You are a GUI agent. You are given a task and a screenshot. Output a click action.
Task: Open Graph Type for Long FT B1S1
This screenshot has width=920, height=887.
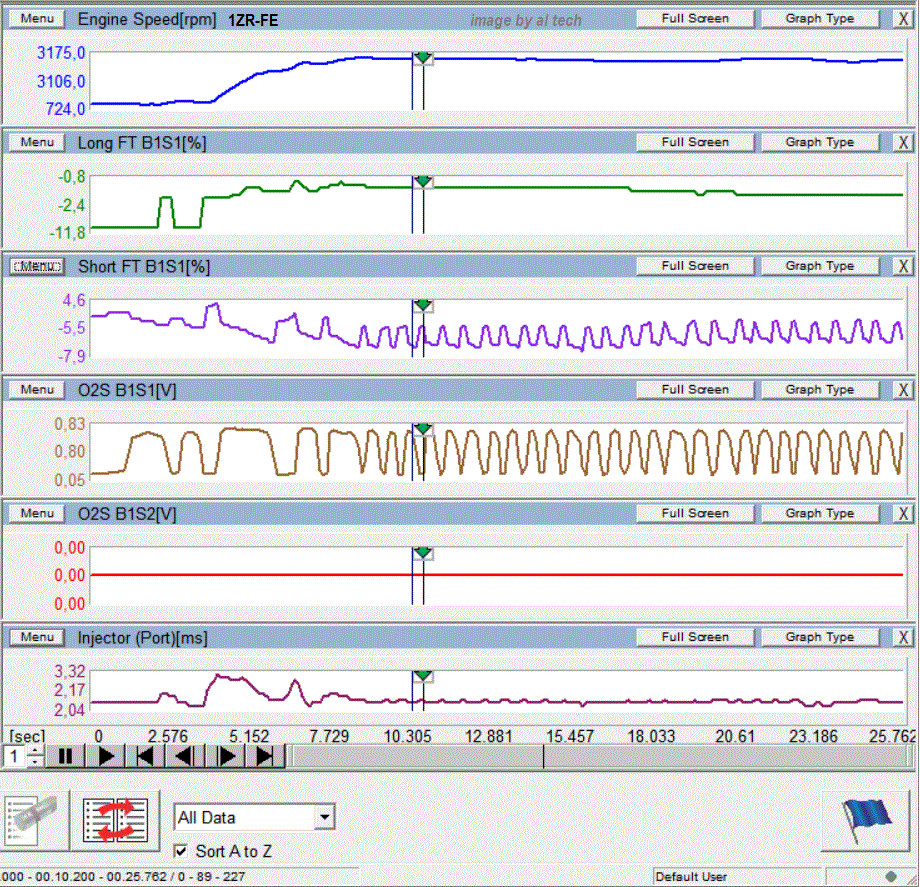pos(819,142)
